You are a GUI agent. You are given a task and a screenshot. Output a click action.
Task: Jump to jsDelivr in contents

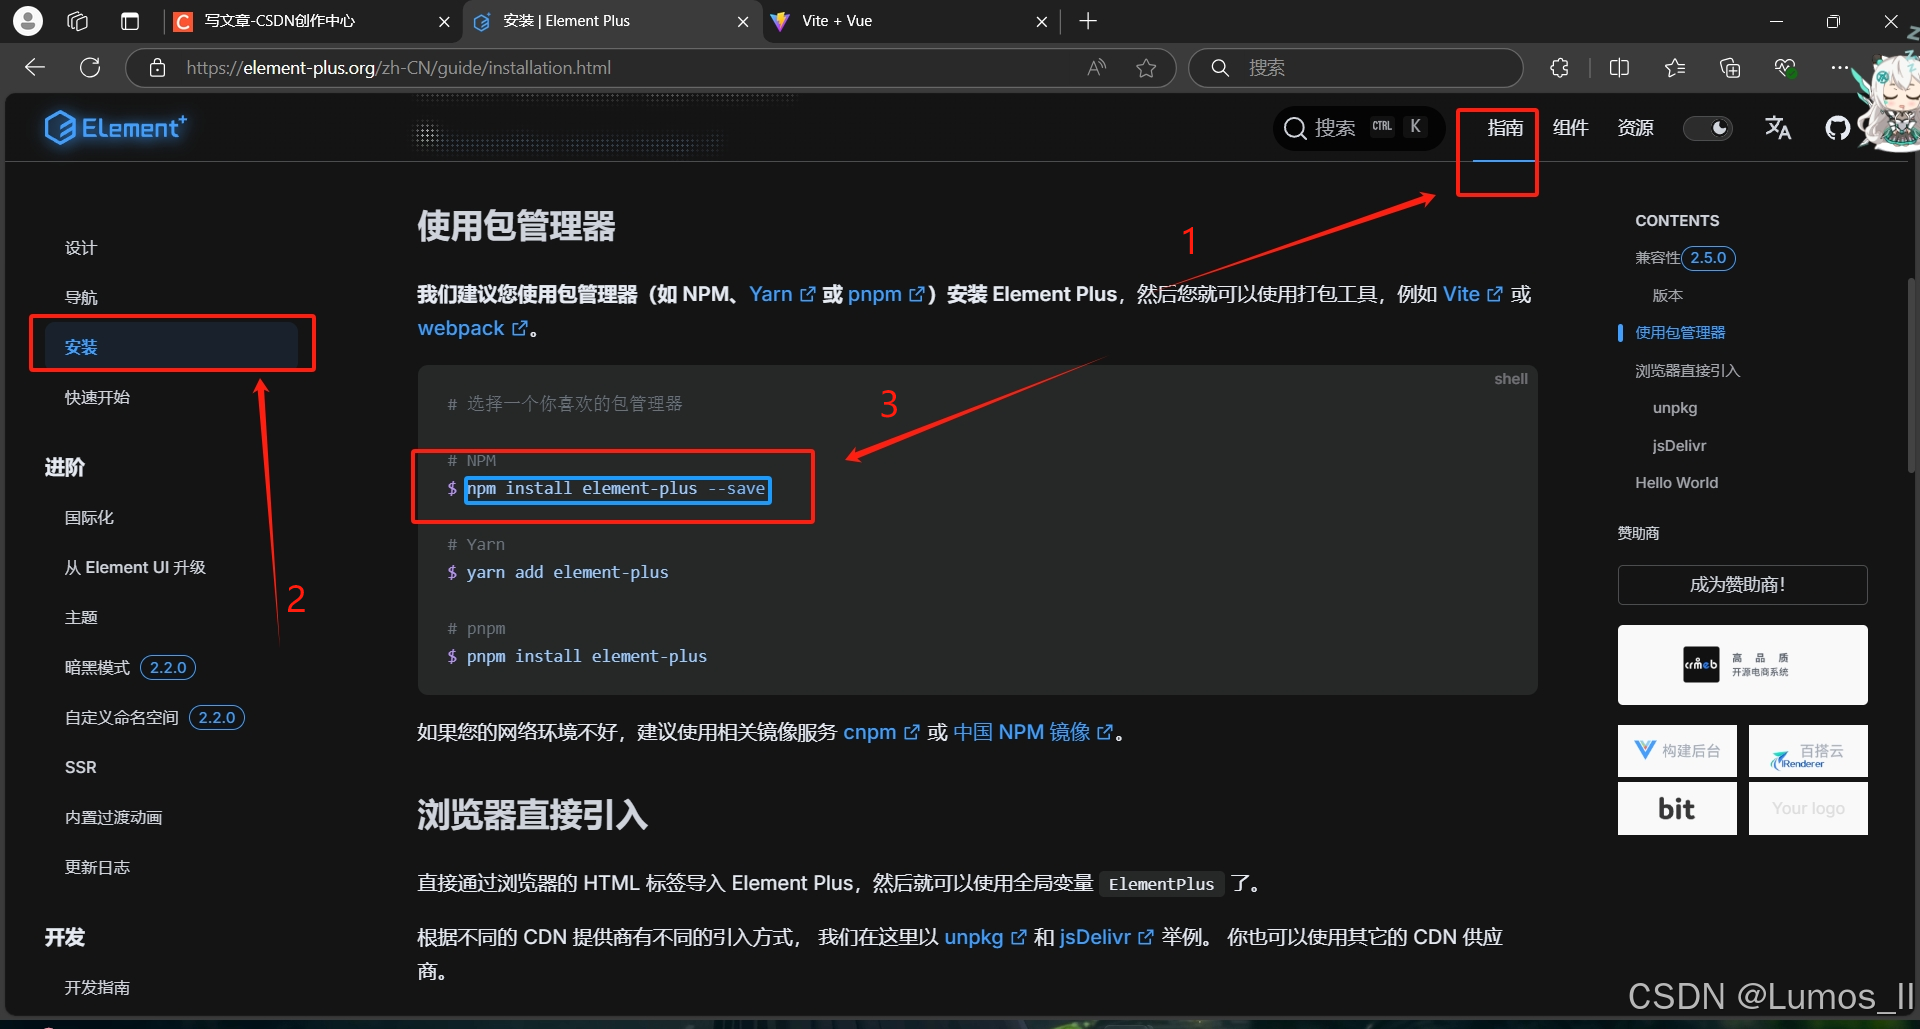1679,445
